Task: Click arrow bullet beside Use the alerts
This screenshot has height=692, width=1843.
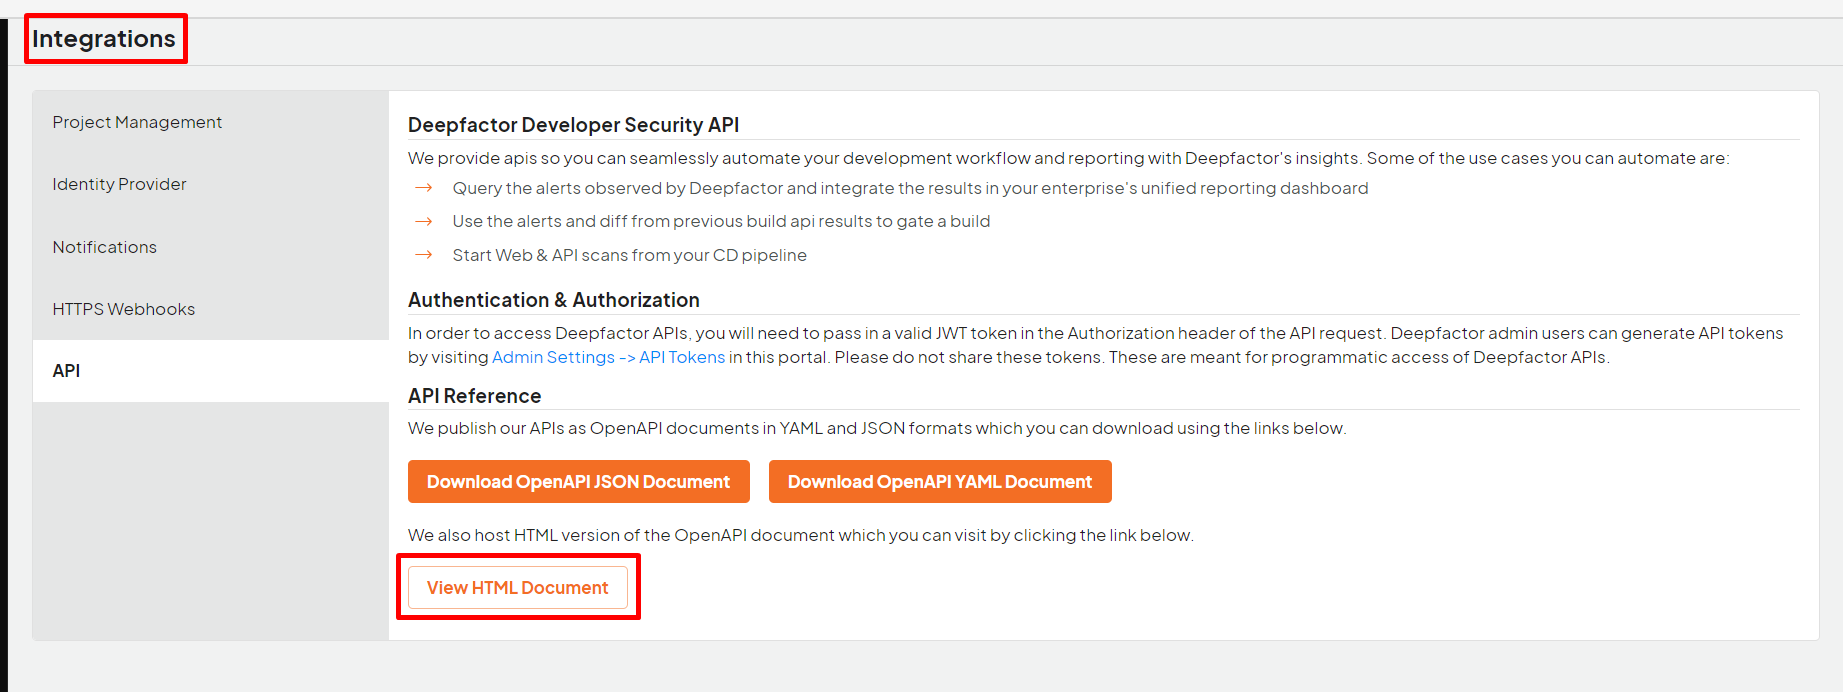Action: pyautogui.click(x=424, y=221)
